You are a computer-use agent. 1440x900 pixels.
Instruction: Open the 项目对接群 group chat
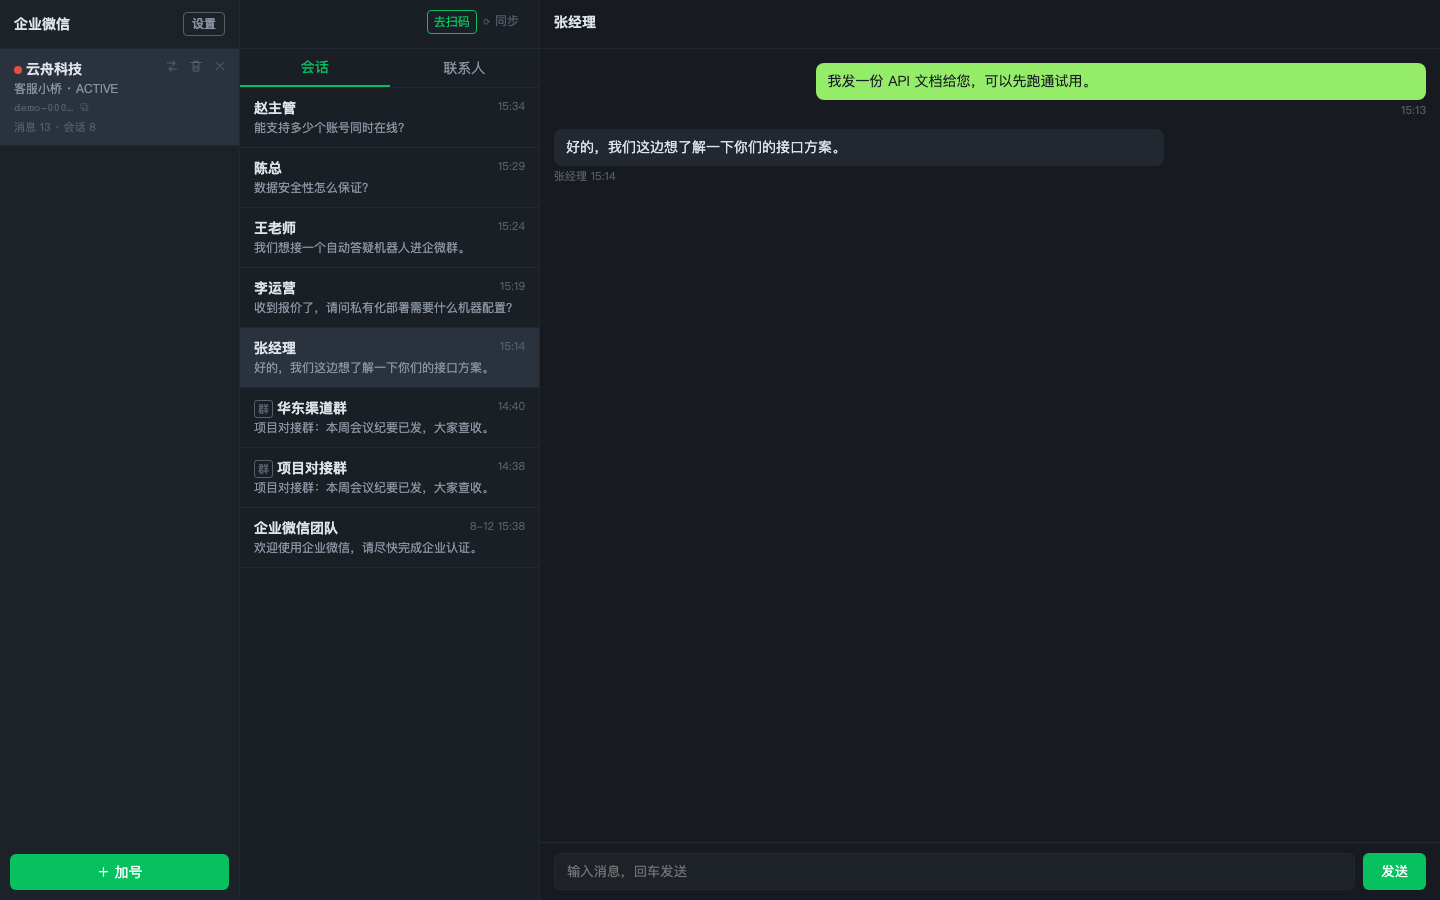[x=389, y=478]
